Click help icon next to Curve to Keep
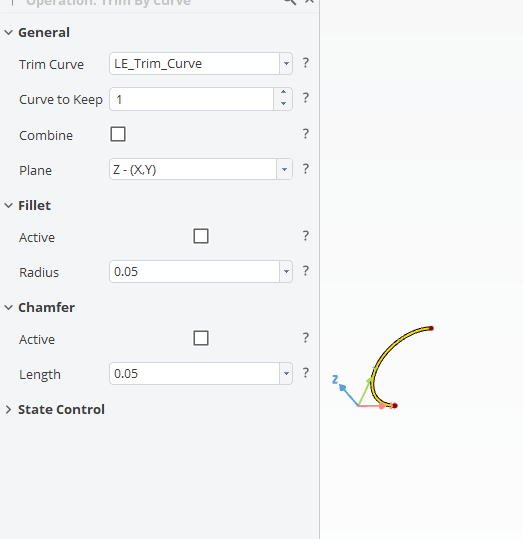Image resolution: width=523 pixels, height=539 pixels. tap(305, 98)
